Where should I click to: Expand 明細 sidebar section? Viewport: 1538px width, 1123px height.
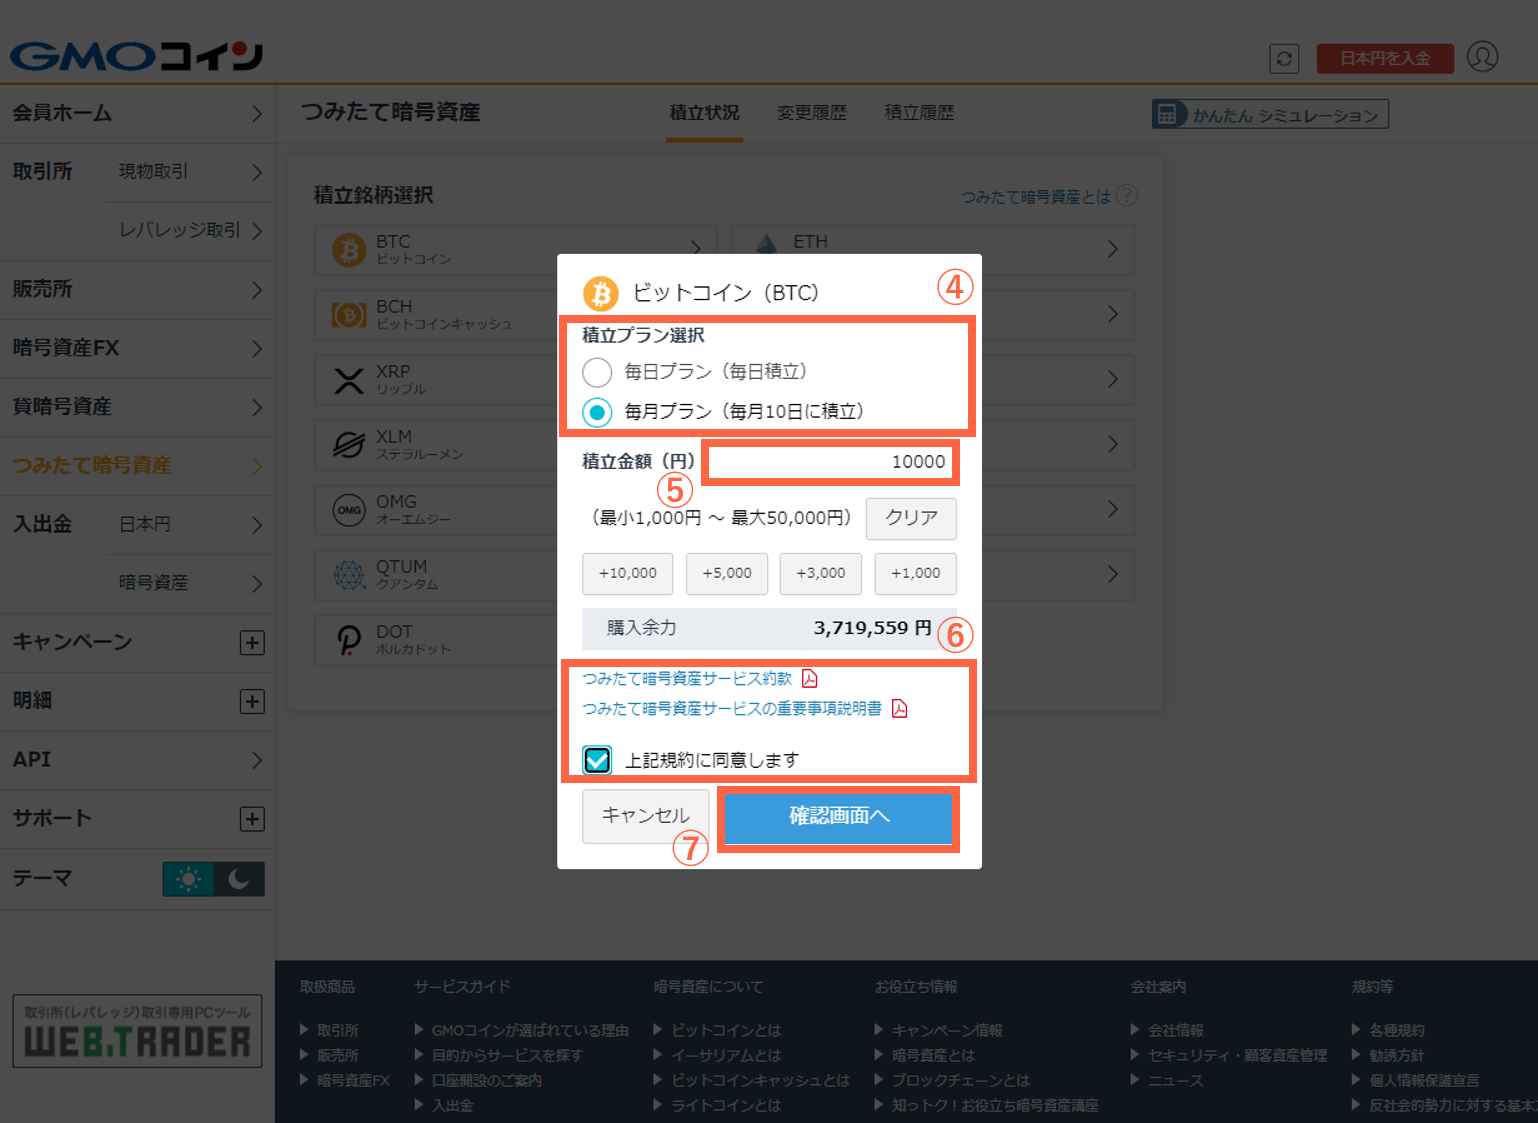click(x=252, y=702)
